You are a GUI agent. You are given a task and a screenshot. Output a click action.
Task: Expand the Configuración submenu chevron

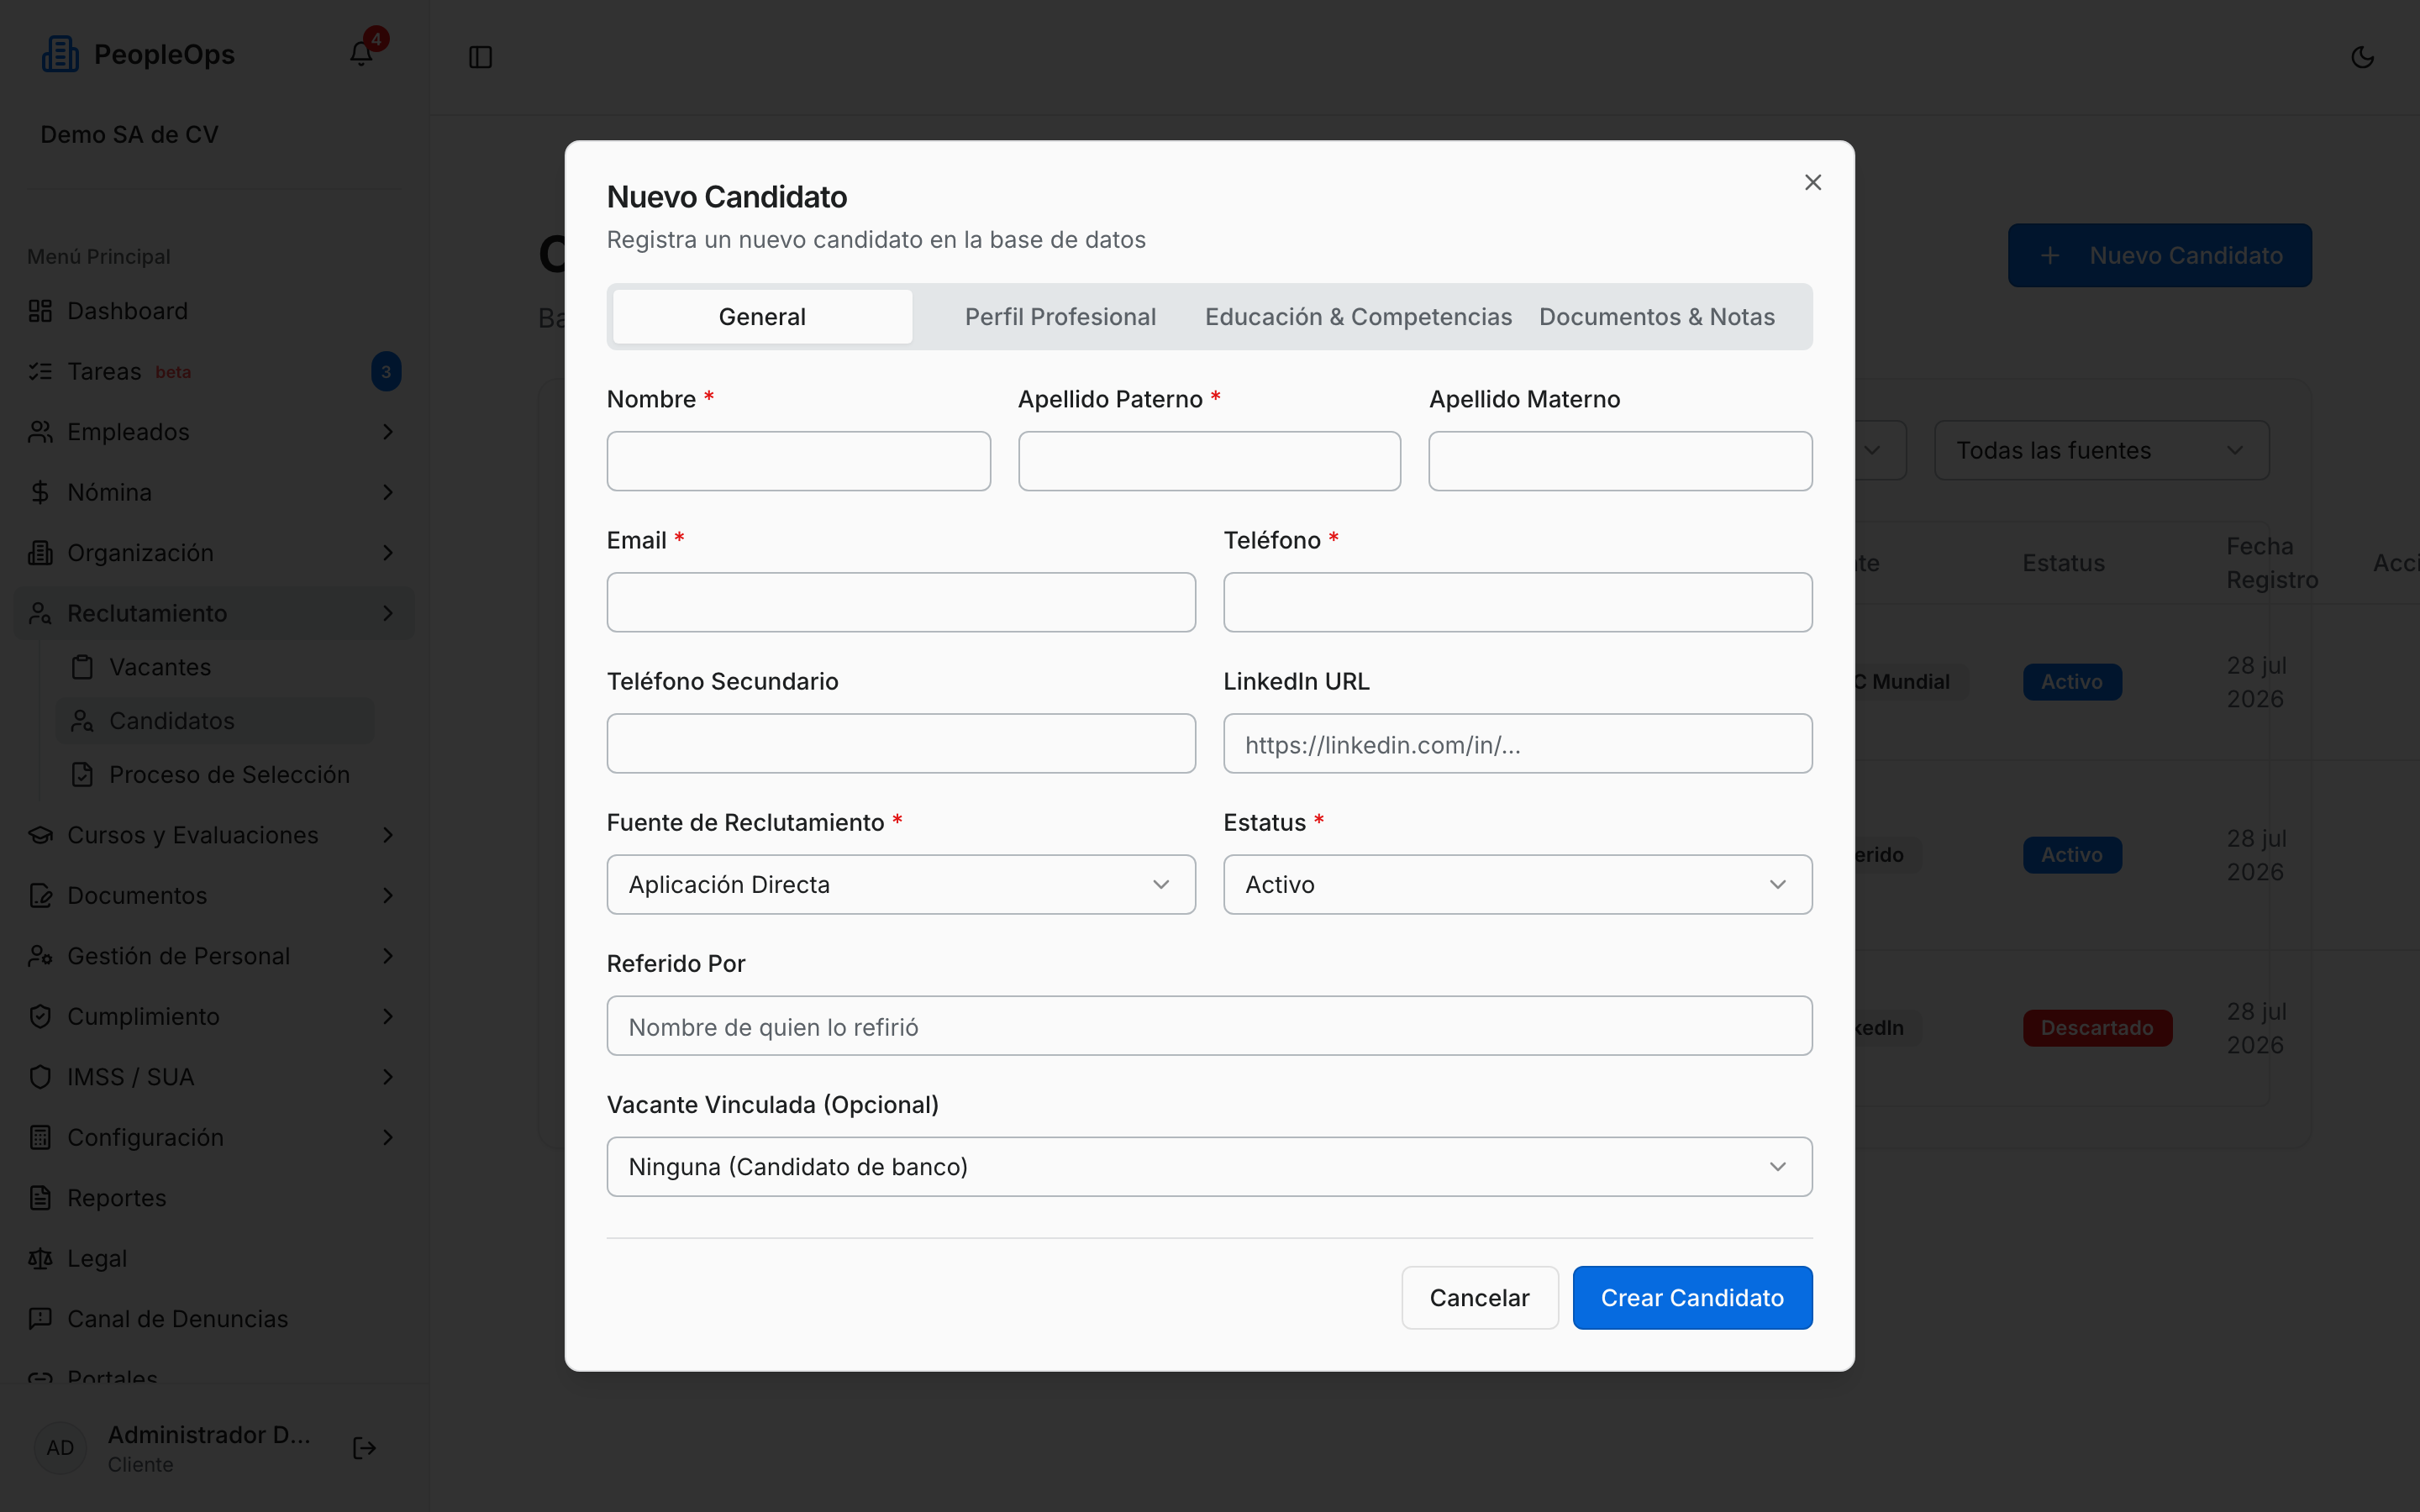click(x=388, y=1137)
